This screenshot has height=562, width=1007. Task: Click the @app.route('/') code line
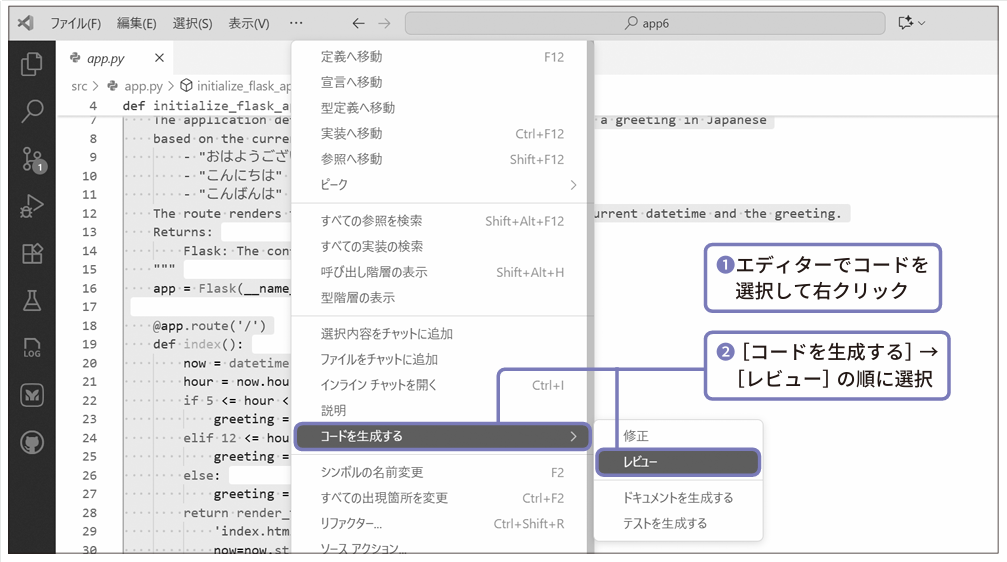(209, 326)
